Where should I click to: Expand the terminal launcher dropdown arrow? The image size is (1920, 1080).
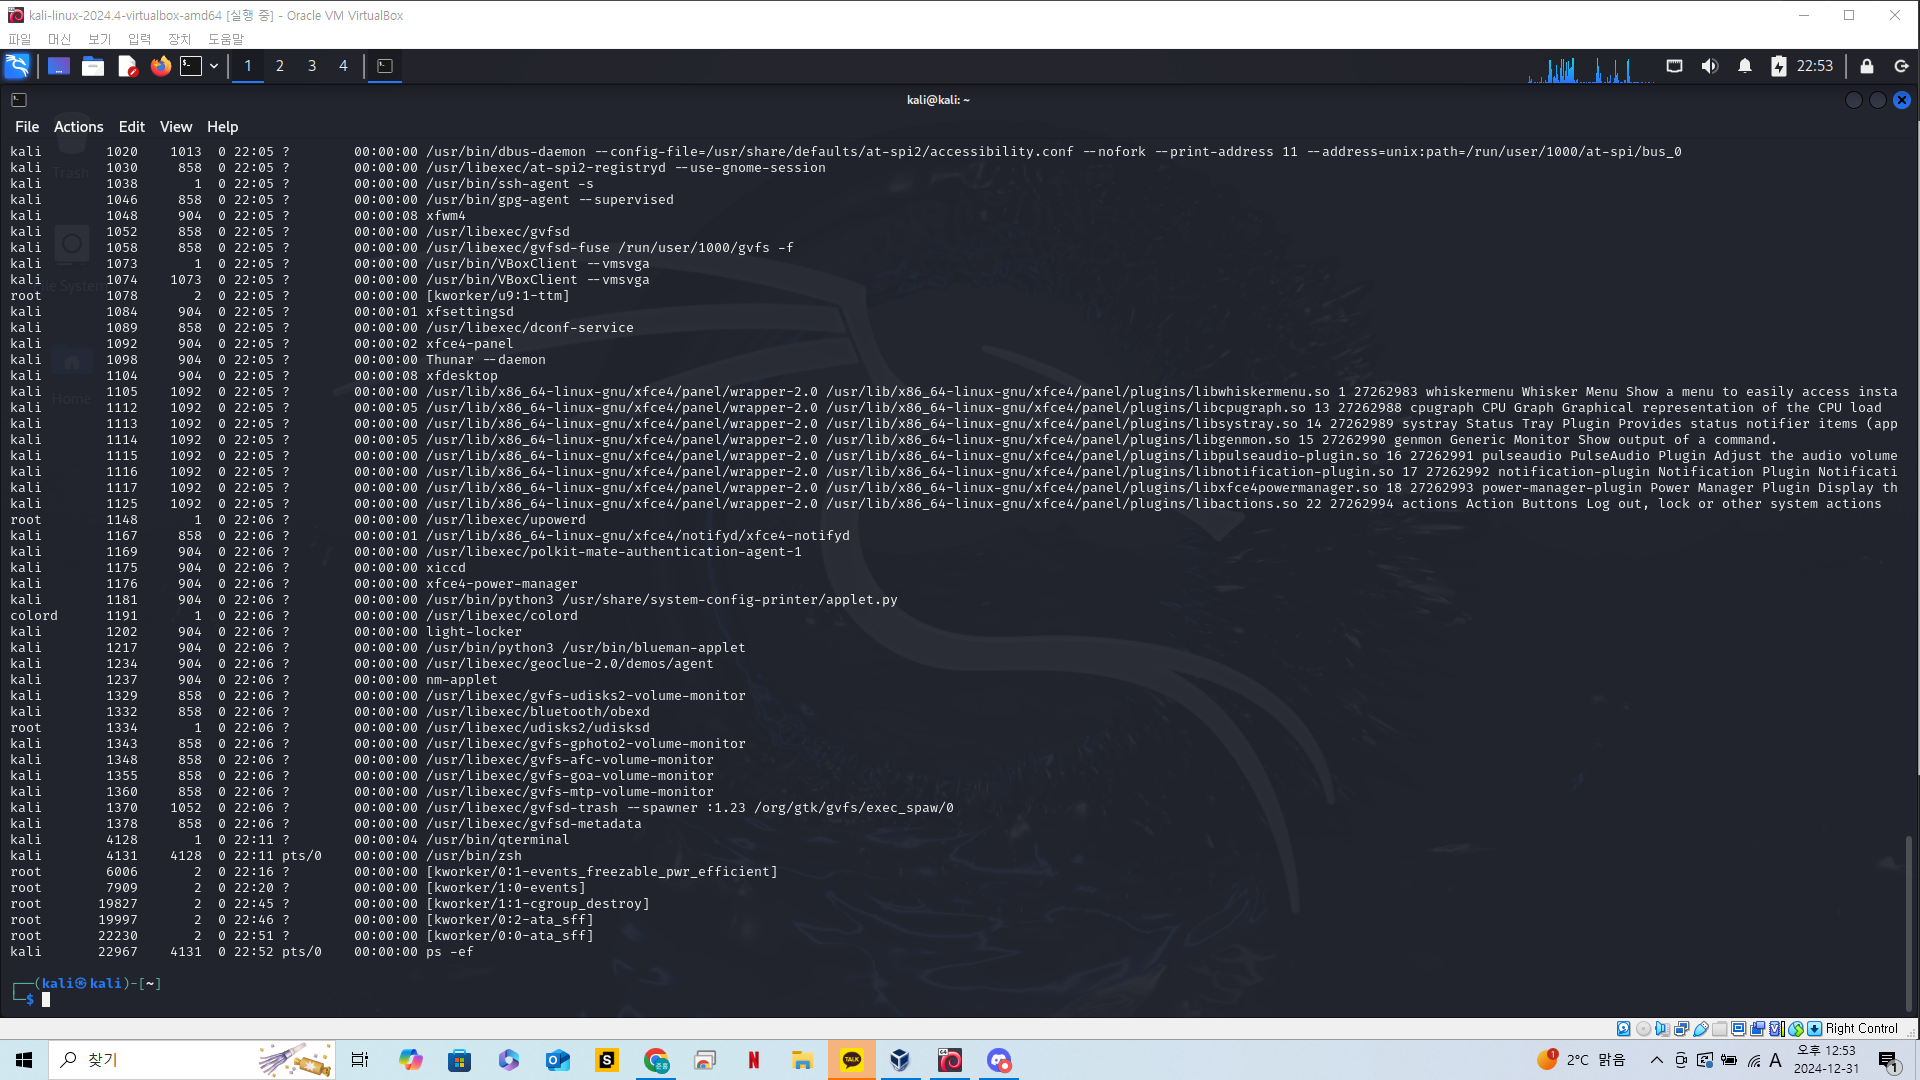pyautogui.click(x=214, y=66)
